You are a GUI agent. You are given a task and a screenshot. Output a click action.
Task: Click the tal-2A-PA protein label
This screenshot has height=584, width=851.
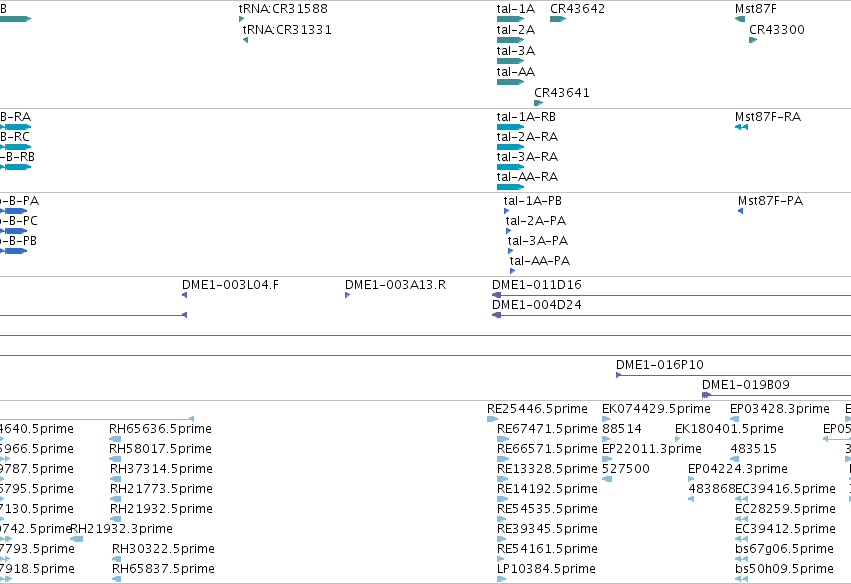(536, 221)
